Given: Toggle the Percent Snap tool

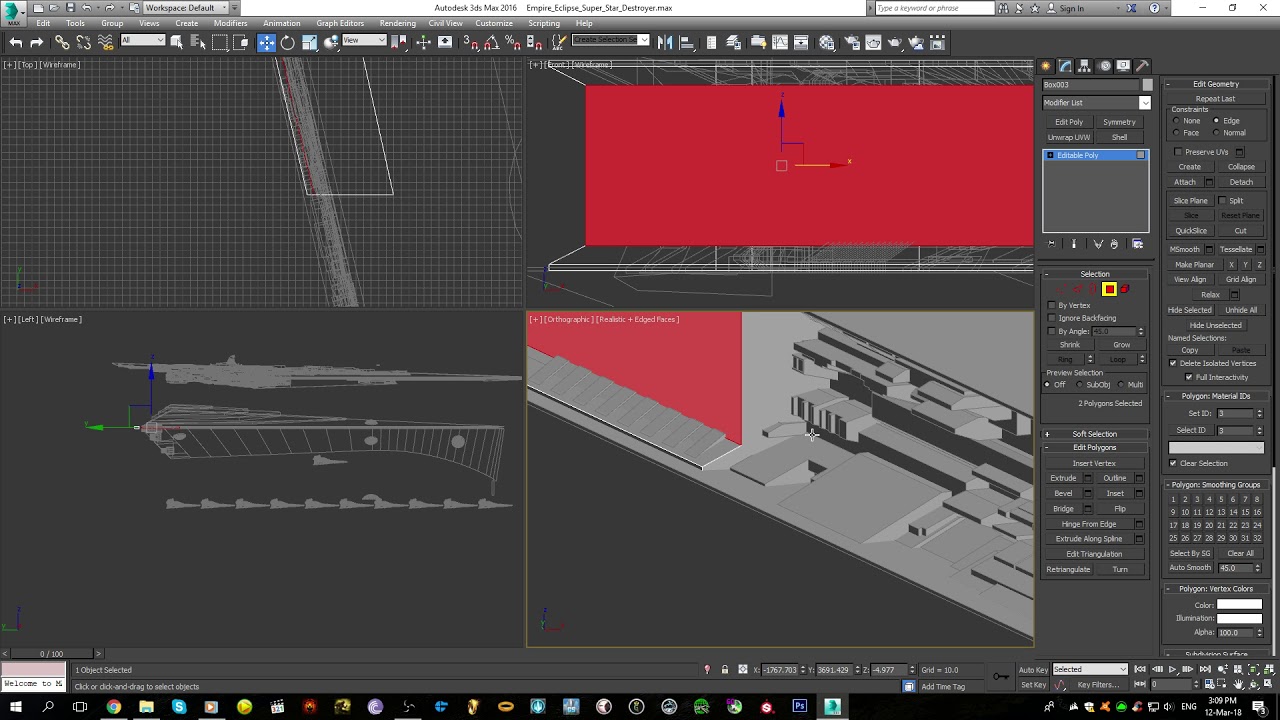Looking at the screenshot, I should click(x=513, y=42).
